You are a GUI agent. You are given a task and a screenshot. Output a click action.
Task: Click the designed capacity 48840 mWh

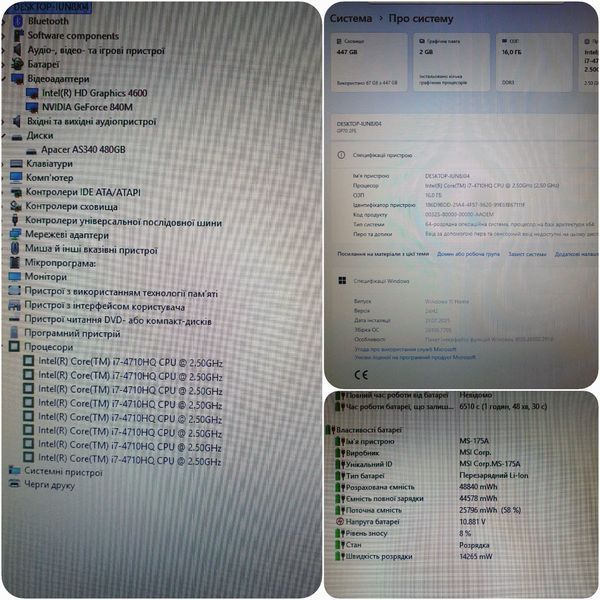click(478, 487)
